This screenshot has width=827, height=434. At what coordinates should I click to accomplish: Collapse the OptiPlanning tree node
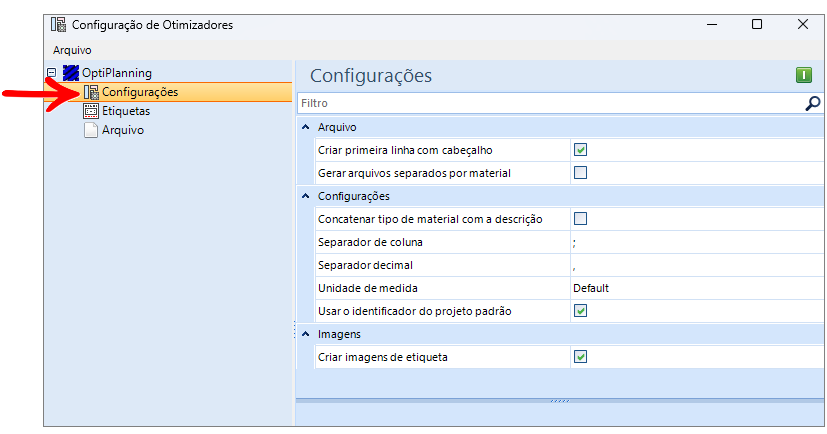[x=52, y=73]
